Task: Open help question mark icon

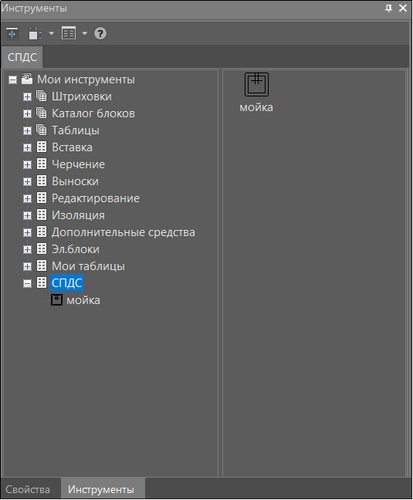Action: (100, 33)
